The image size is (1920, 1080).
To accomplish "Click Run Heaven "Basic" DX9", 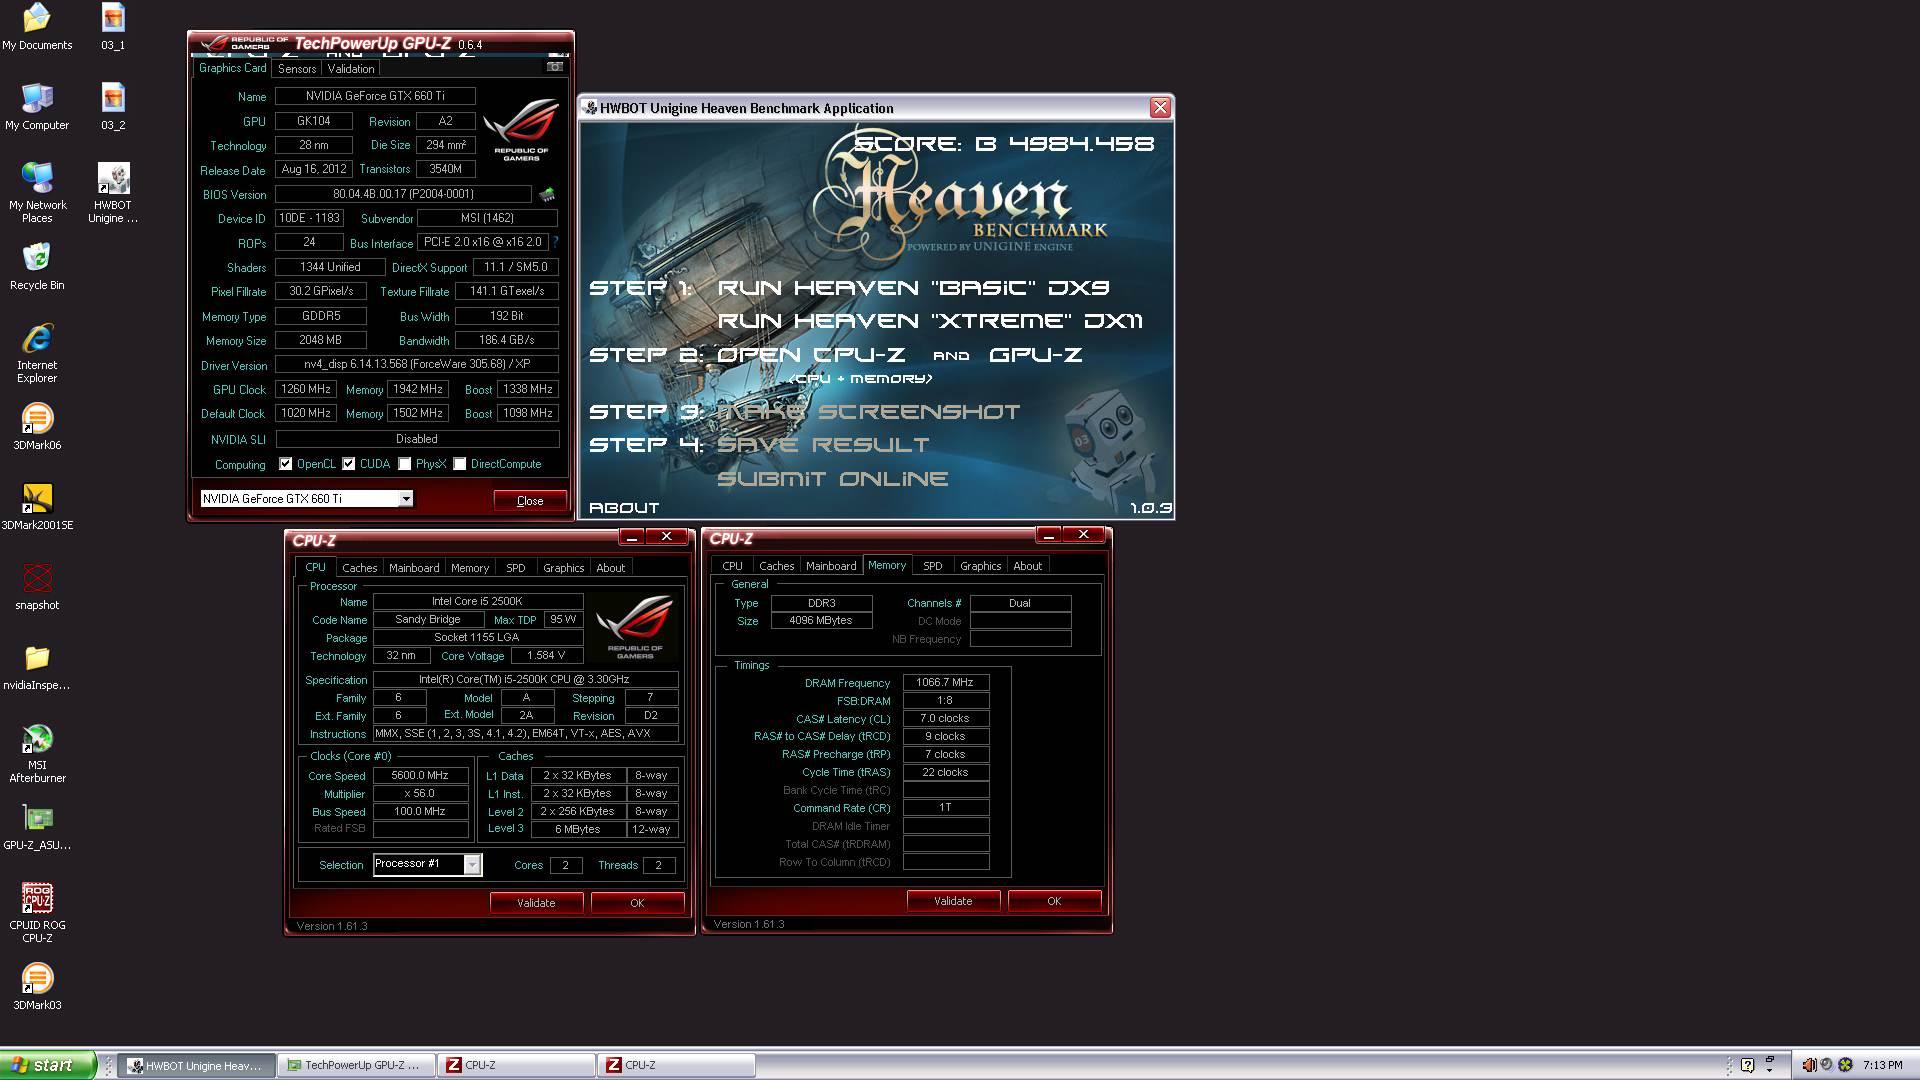I will tap(914, 288).
